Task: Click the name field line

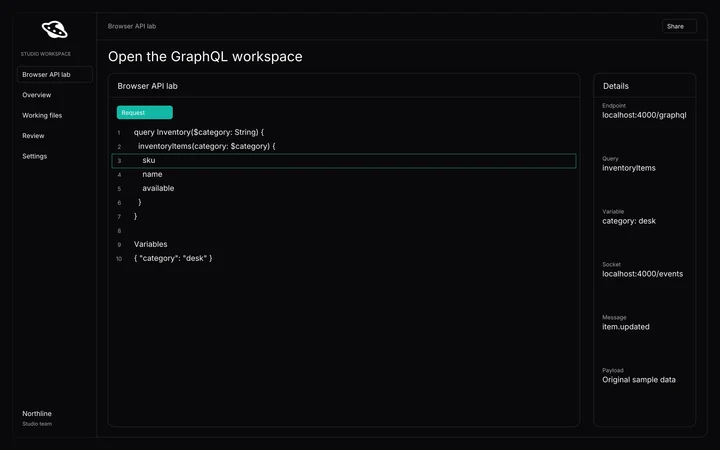Action: point(152,174)
